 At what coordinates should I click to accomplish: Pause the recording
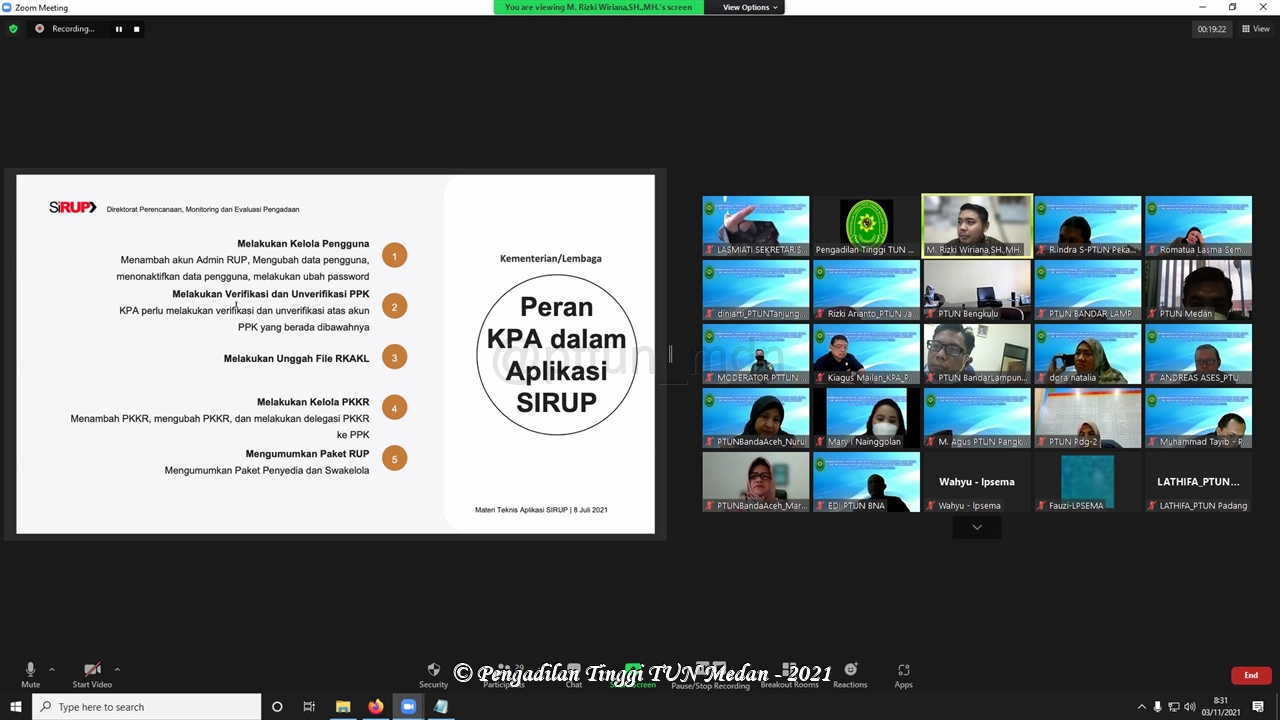(x=118, y=29)
